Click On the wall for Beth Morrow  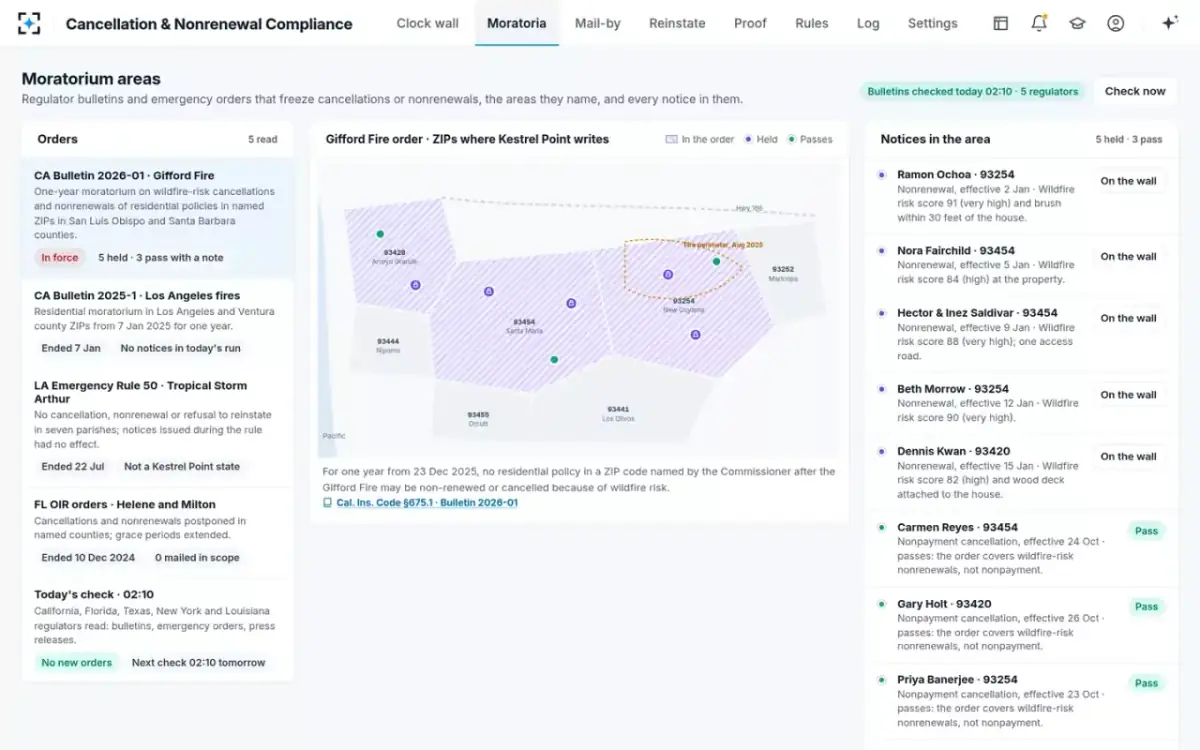pos(1129,395)
